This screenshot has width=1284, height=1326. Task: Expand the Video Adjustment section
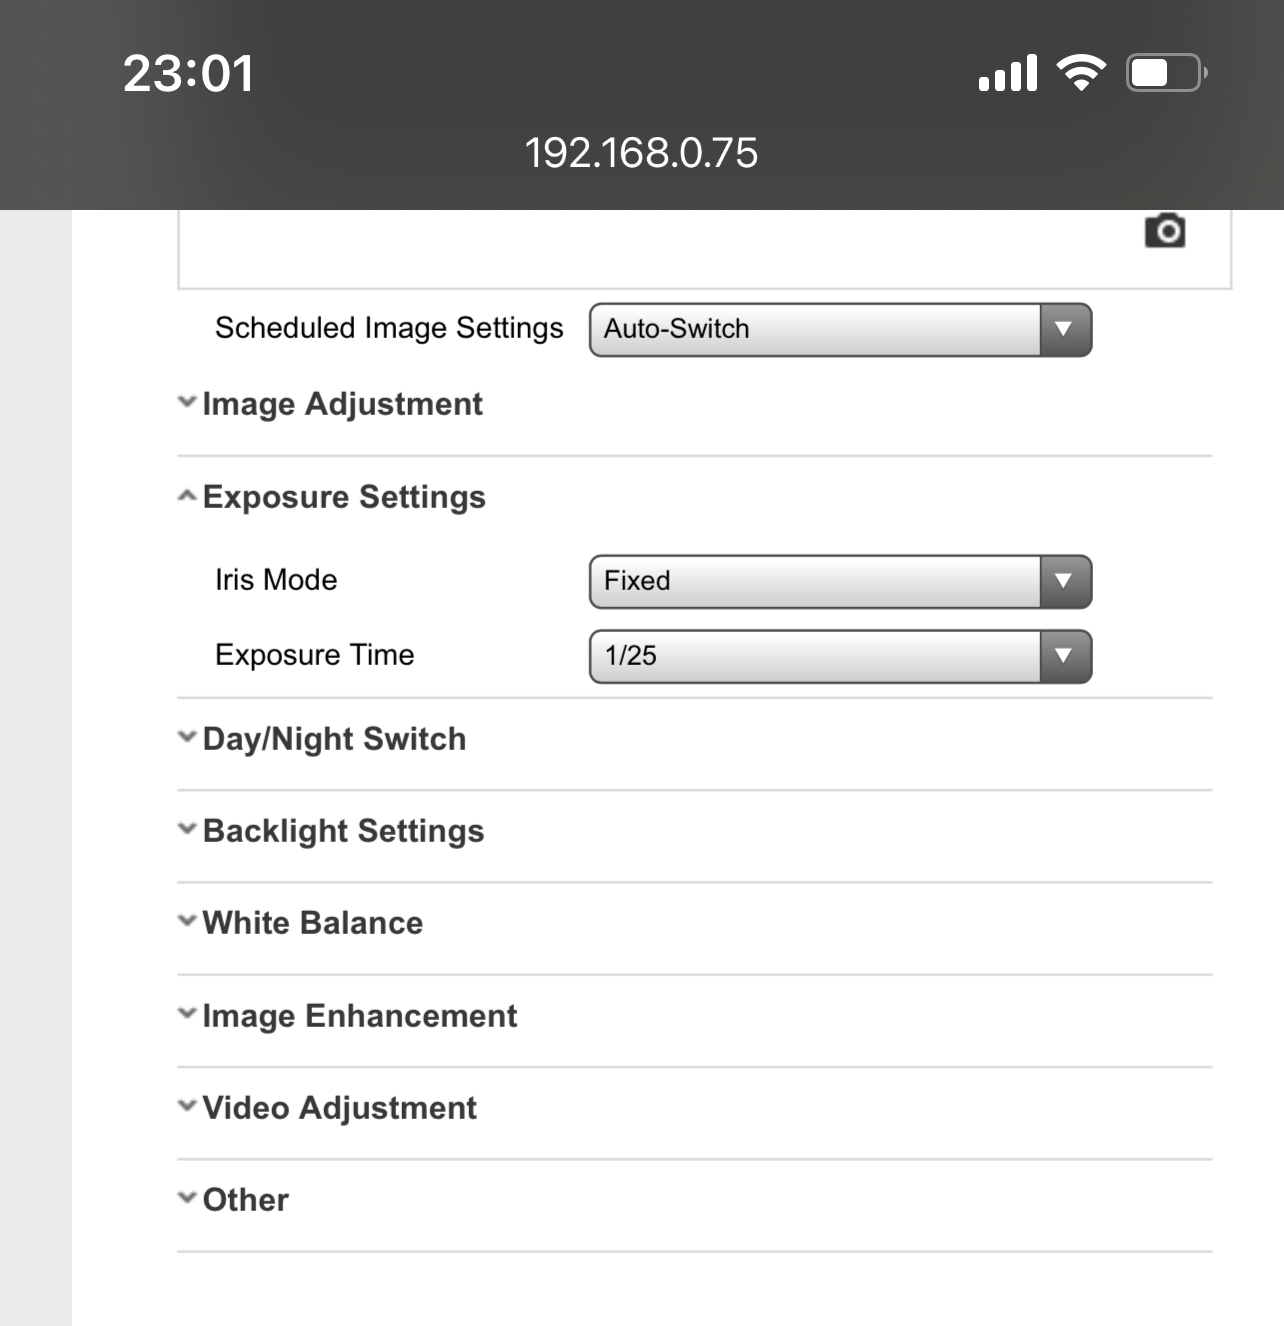click(x=339, y=1108)
